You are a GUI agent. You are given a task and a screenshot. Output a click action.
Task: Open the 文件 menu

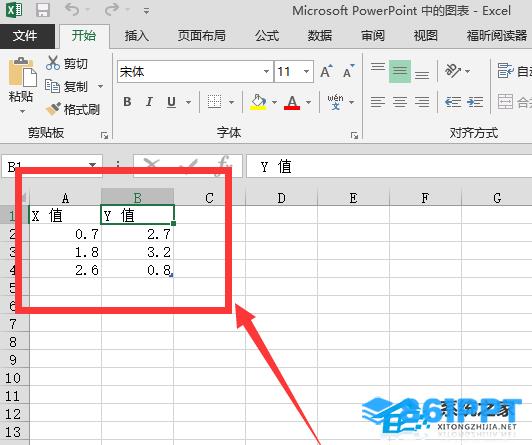25,36
